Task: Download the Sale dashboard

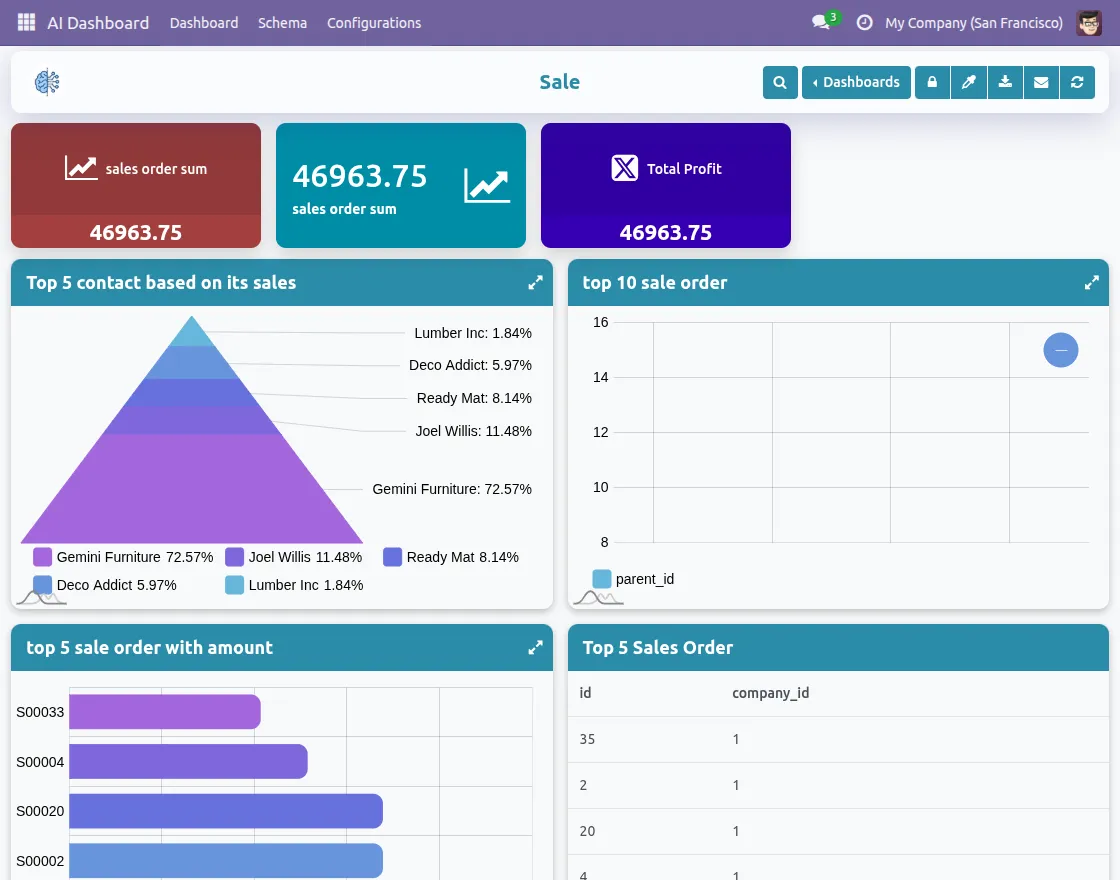Action: pos(1005,82)
